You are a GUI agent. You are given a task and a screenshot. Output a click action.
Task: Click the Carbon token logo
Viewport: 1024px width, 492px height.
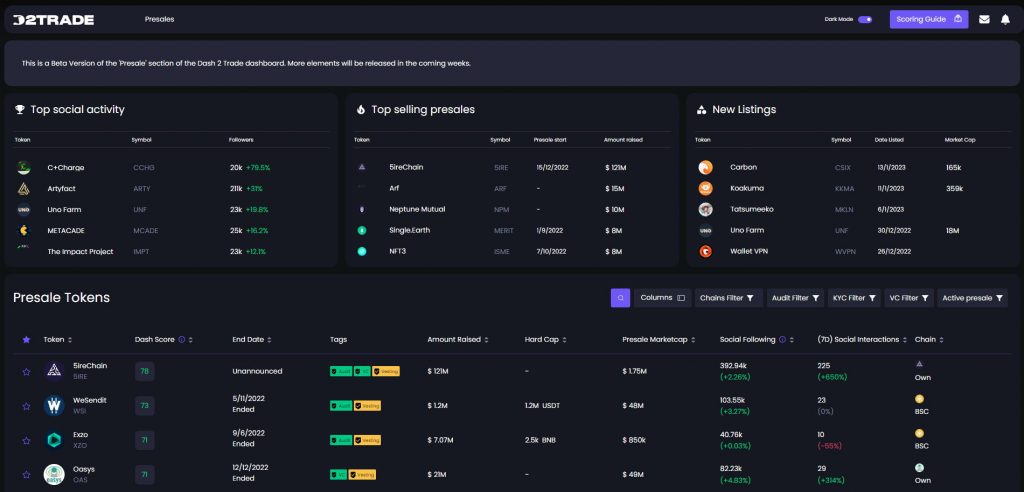(705, 167)
